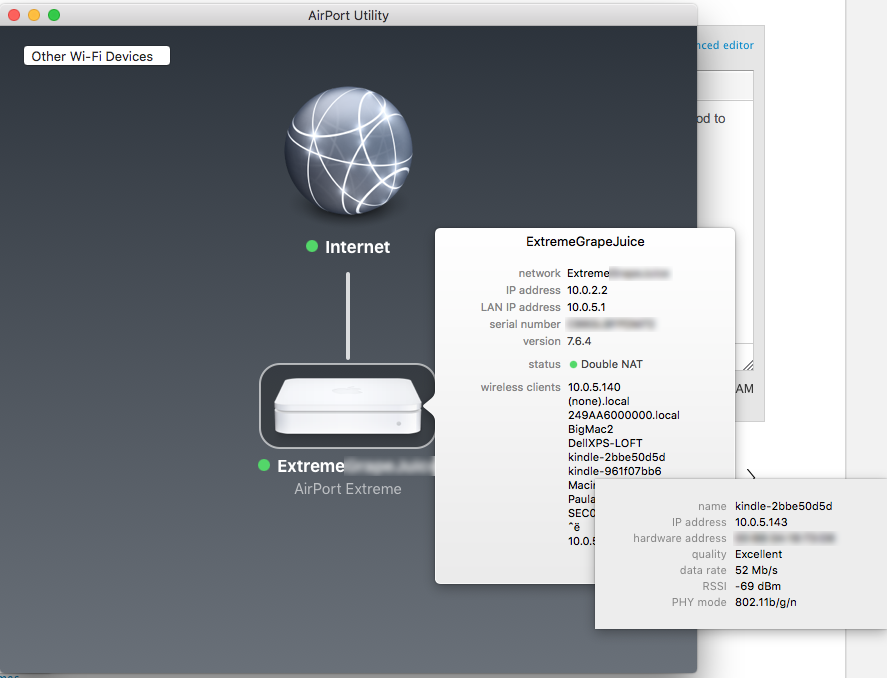Select wireless client DellXPS-LOFT

click(605, 443)
